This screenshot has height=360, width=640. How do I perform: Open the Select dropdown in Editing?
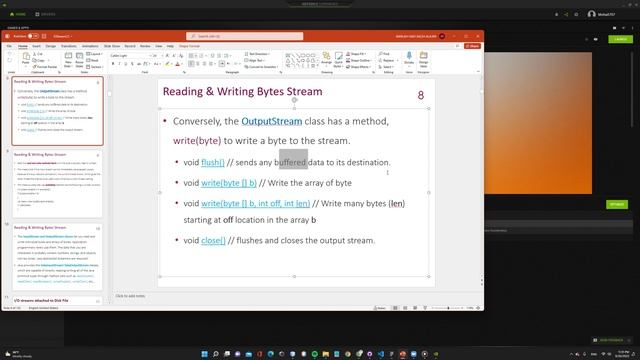tap(386, 67)
